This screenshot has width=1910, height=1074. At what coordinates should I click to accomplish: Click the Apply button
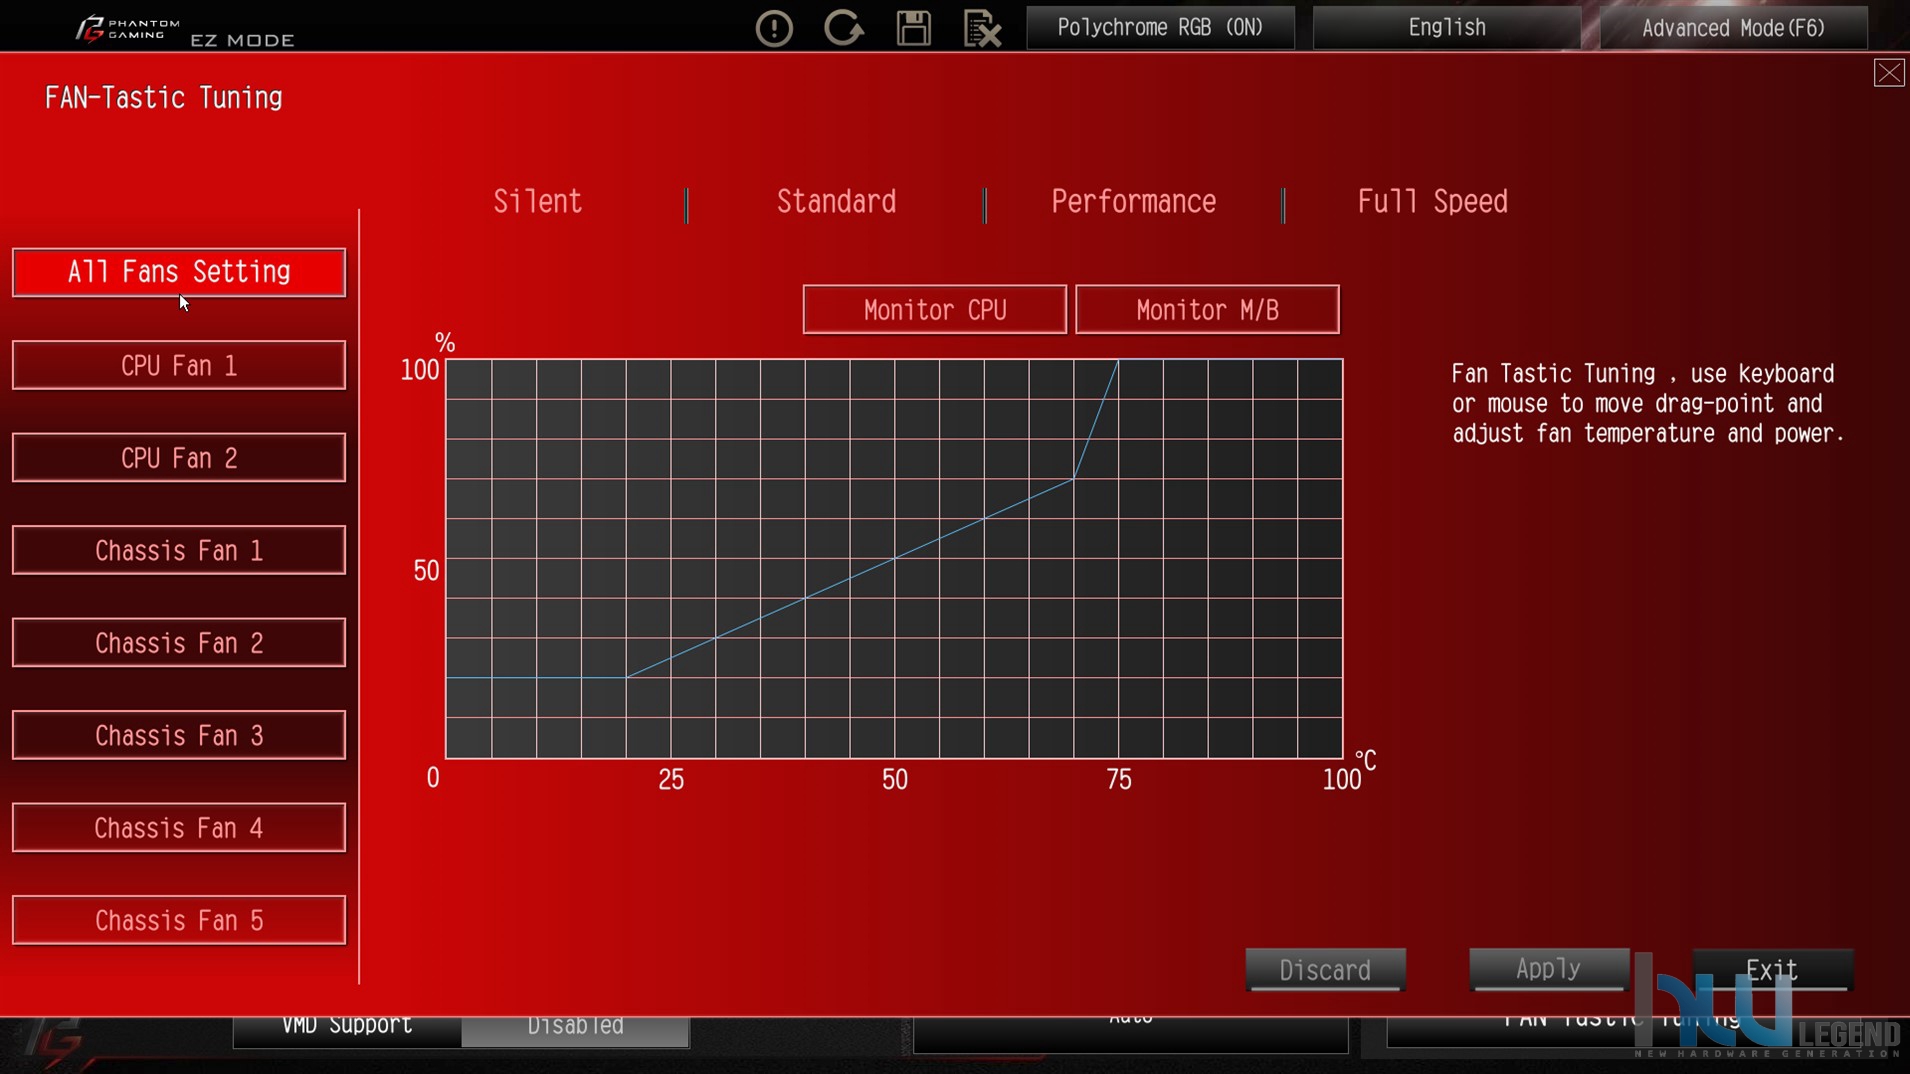click(x=1549, y=969)
